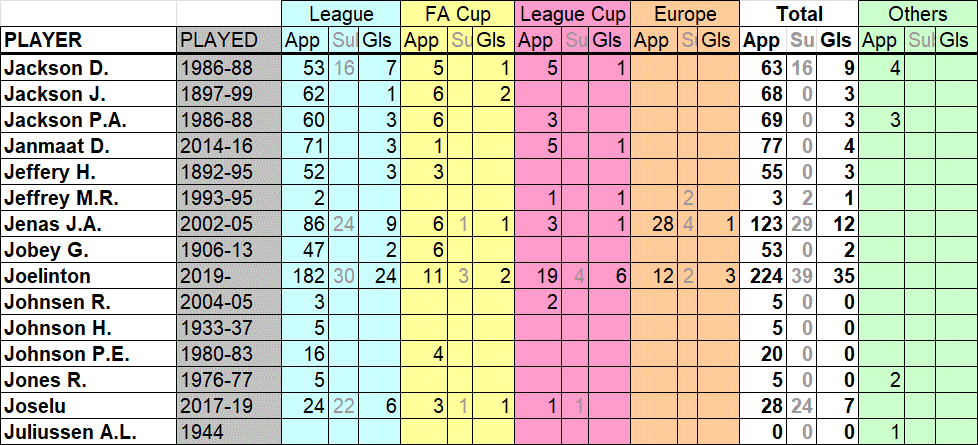Select the Total group header
Image resolution: width=978 pixels, height=445 pixels.
tap(798, 14)
